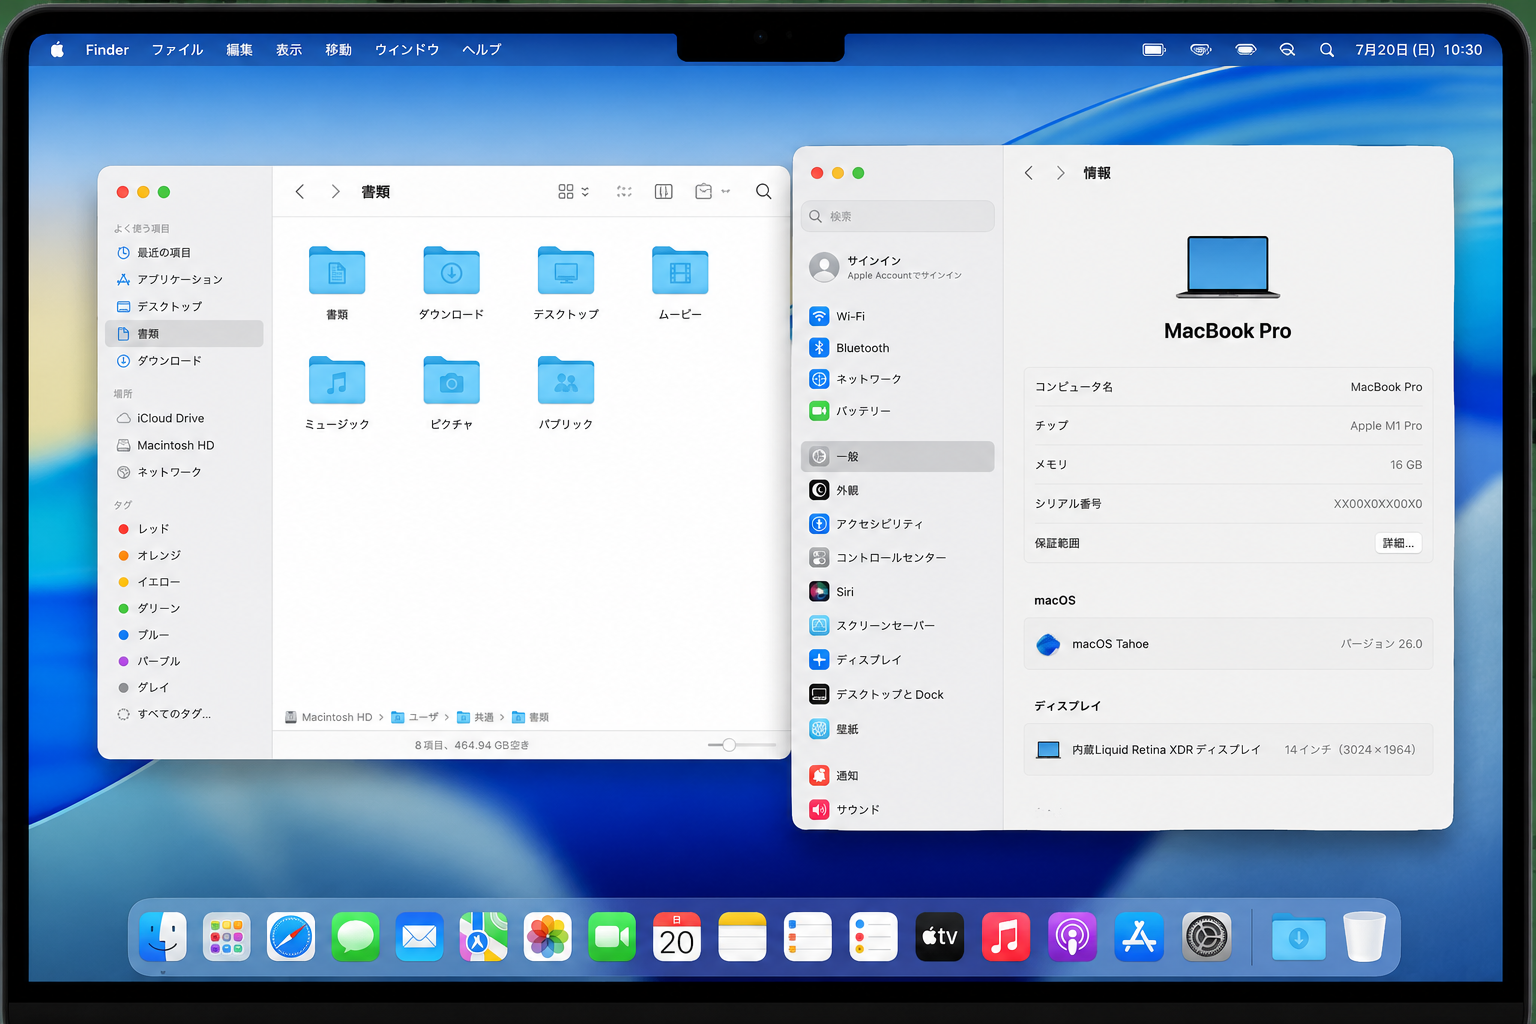Open the ミュージック folder icon
Image resolution: width=1536 pixels, height=1024 pixels.
tap(337, 380)
